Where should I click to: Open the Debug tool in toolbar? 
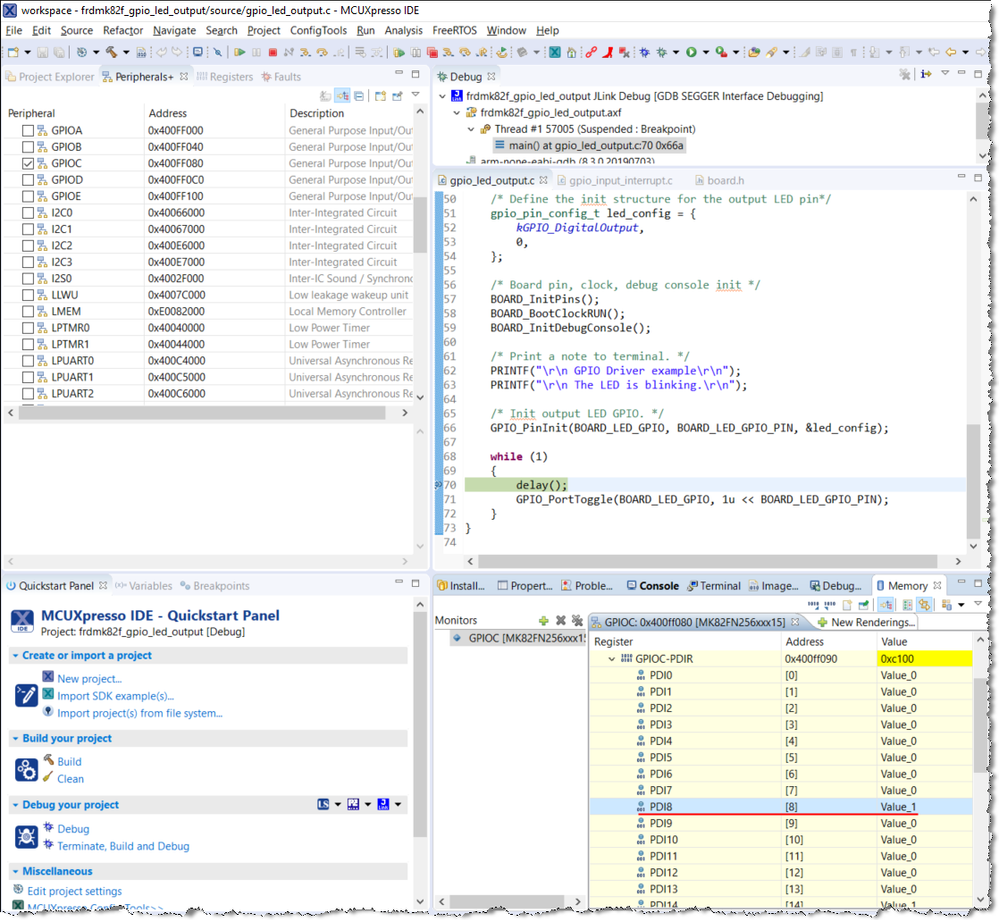click(x=82, y=50)
